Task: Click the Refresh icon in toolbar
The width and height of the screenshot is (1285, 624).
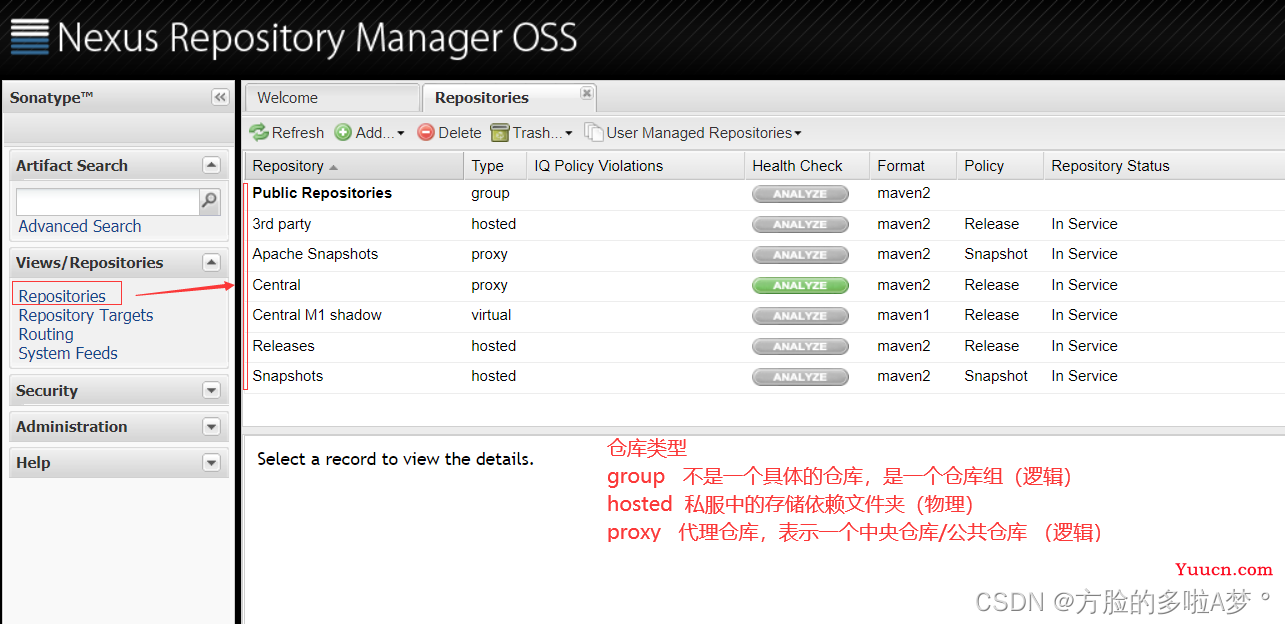Action: [259, 132]
